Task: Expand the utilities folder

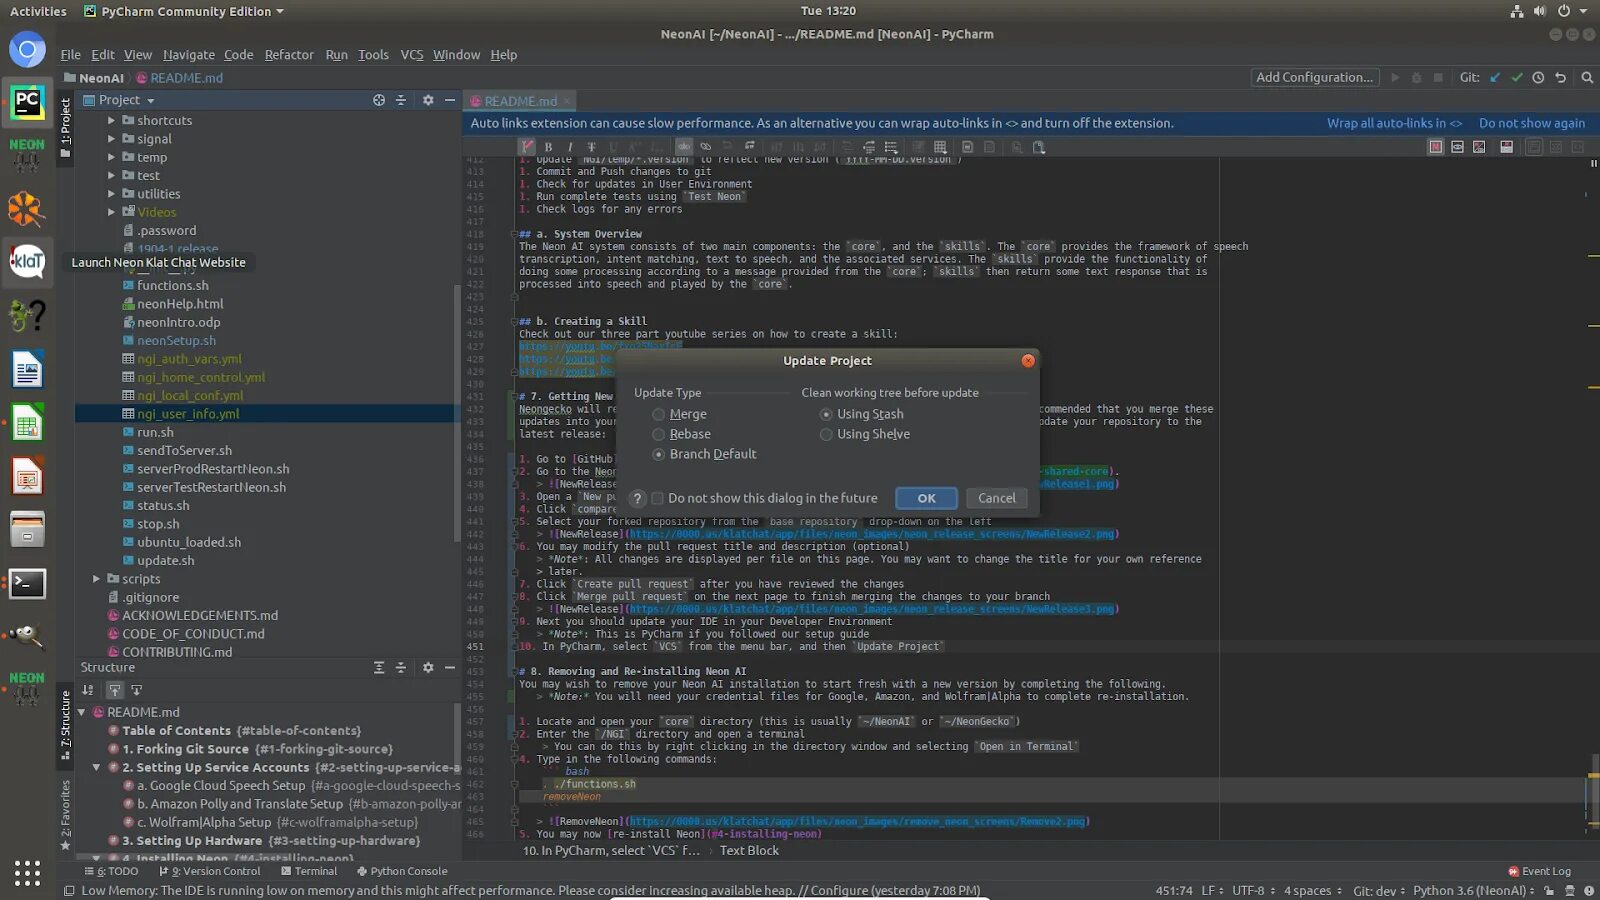Action: (x=112, y=194)
